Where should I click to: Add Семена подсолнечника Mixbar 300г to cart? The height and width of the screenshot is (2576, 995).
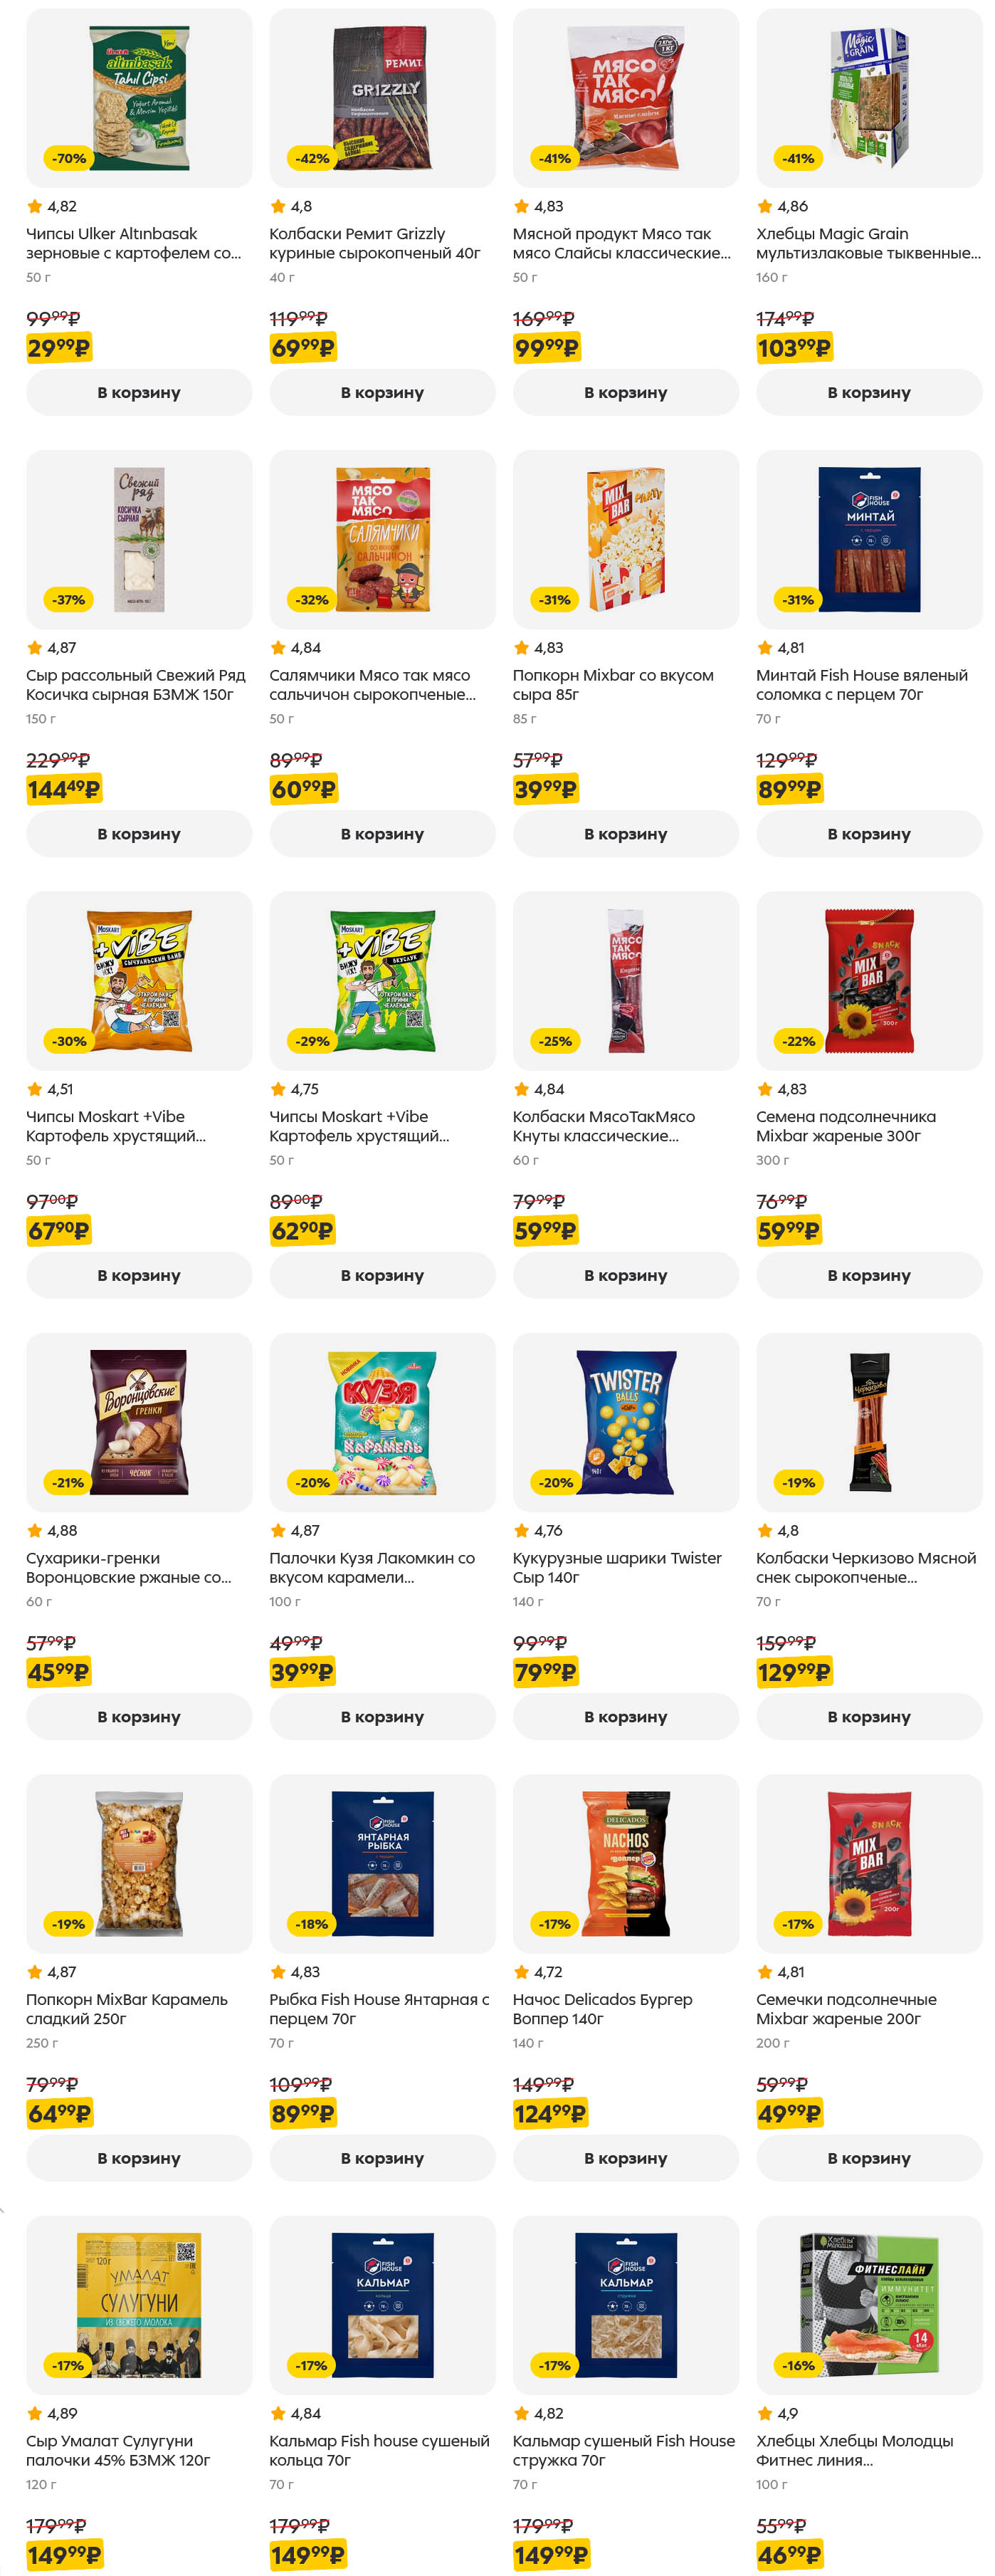[x=868, y=1275]
